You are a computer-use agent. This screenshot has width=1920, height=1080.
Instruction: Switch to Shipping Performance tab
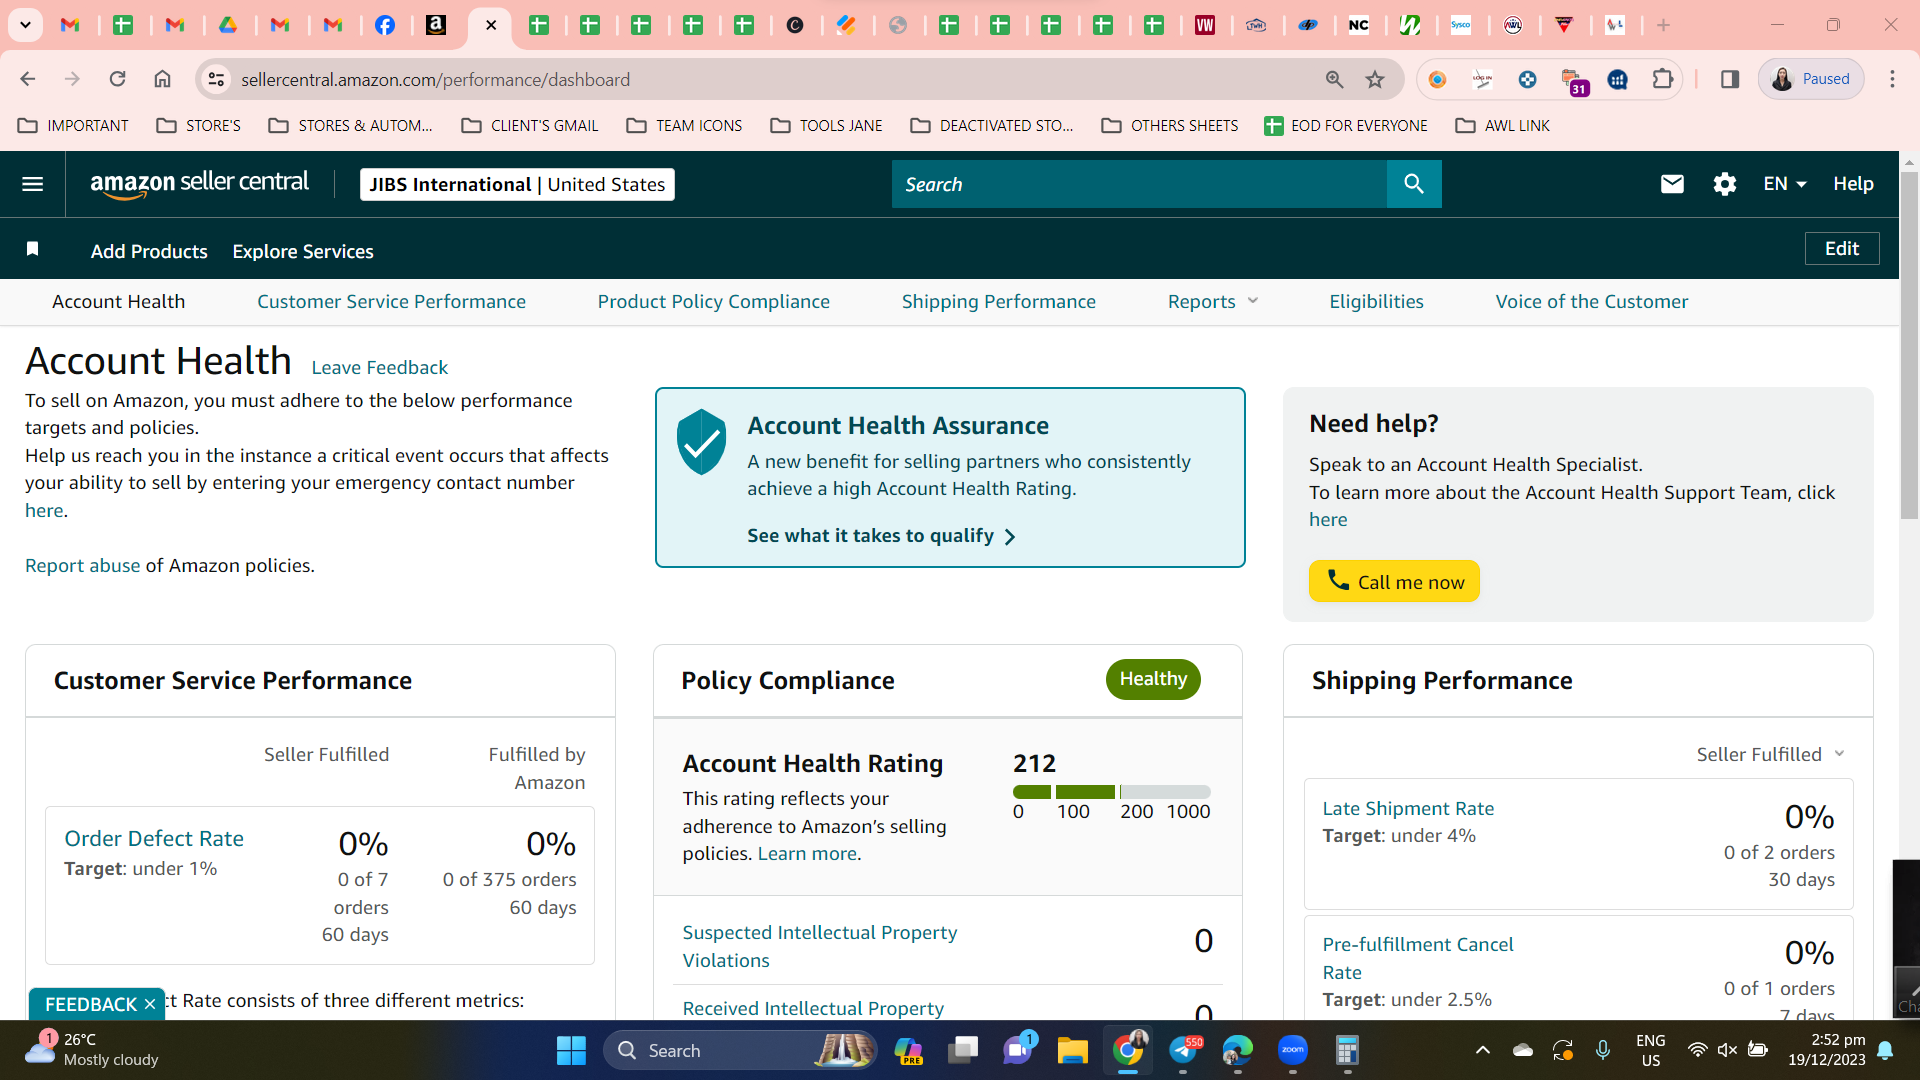click(999, 301)
